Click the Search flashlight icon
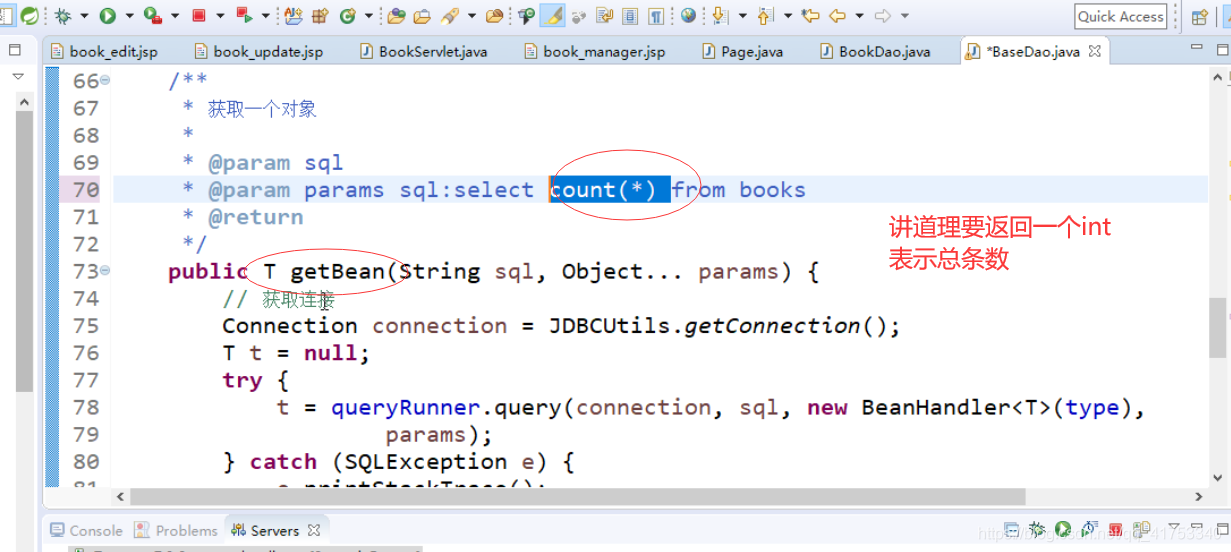Screen dimensions: 1231x552 point(450,16)
